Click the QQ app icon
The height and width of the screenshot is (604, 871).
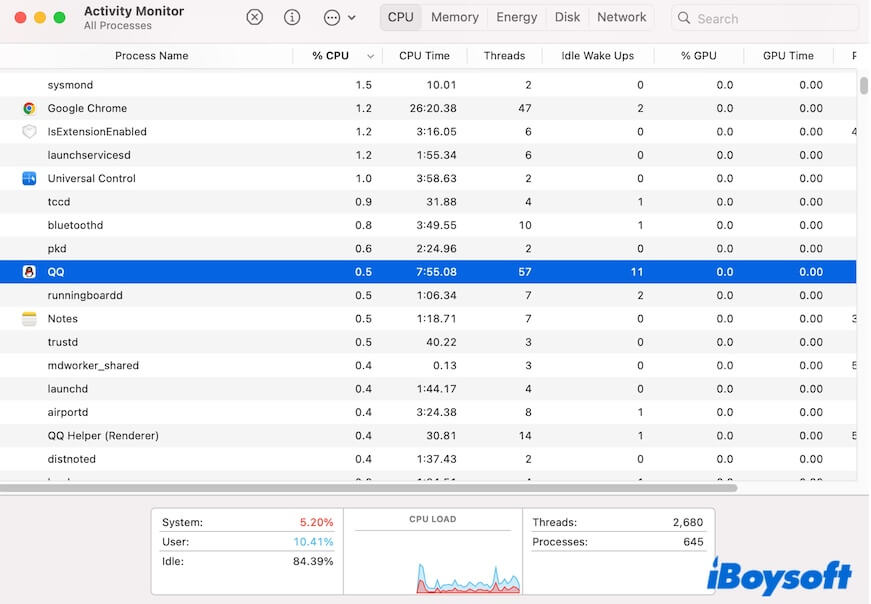pyautogui.click(x=27, y=271)
